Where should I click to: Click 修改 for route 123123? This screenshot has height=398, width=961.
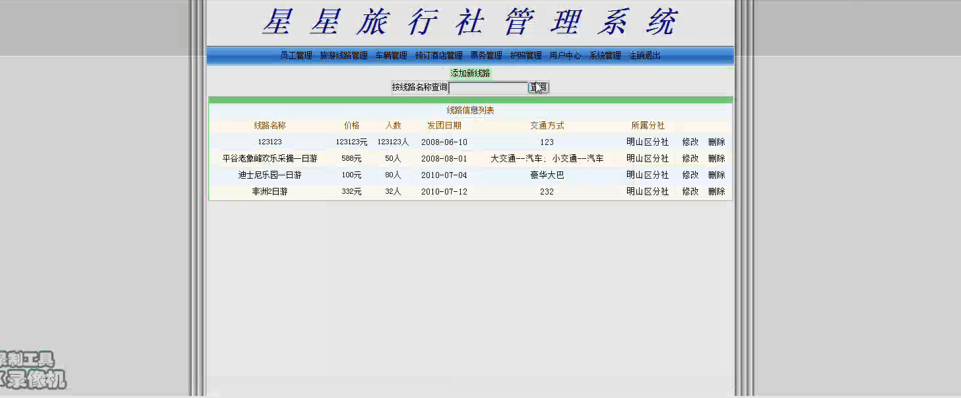coord(690,142)
